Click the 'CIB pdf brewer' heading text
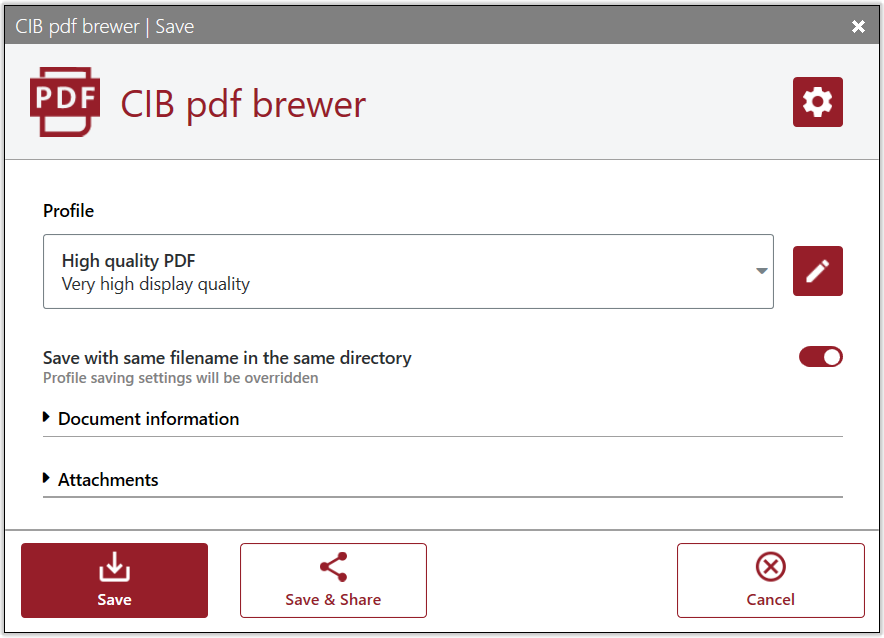The image size is (884, 638). [243, 104]
